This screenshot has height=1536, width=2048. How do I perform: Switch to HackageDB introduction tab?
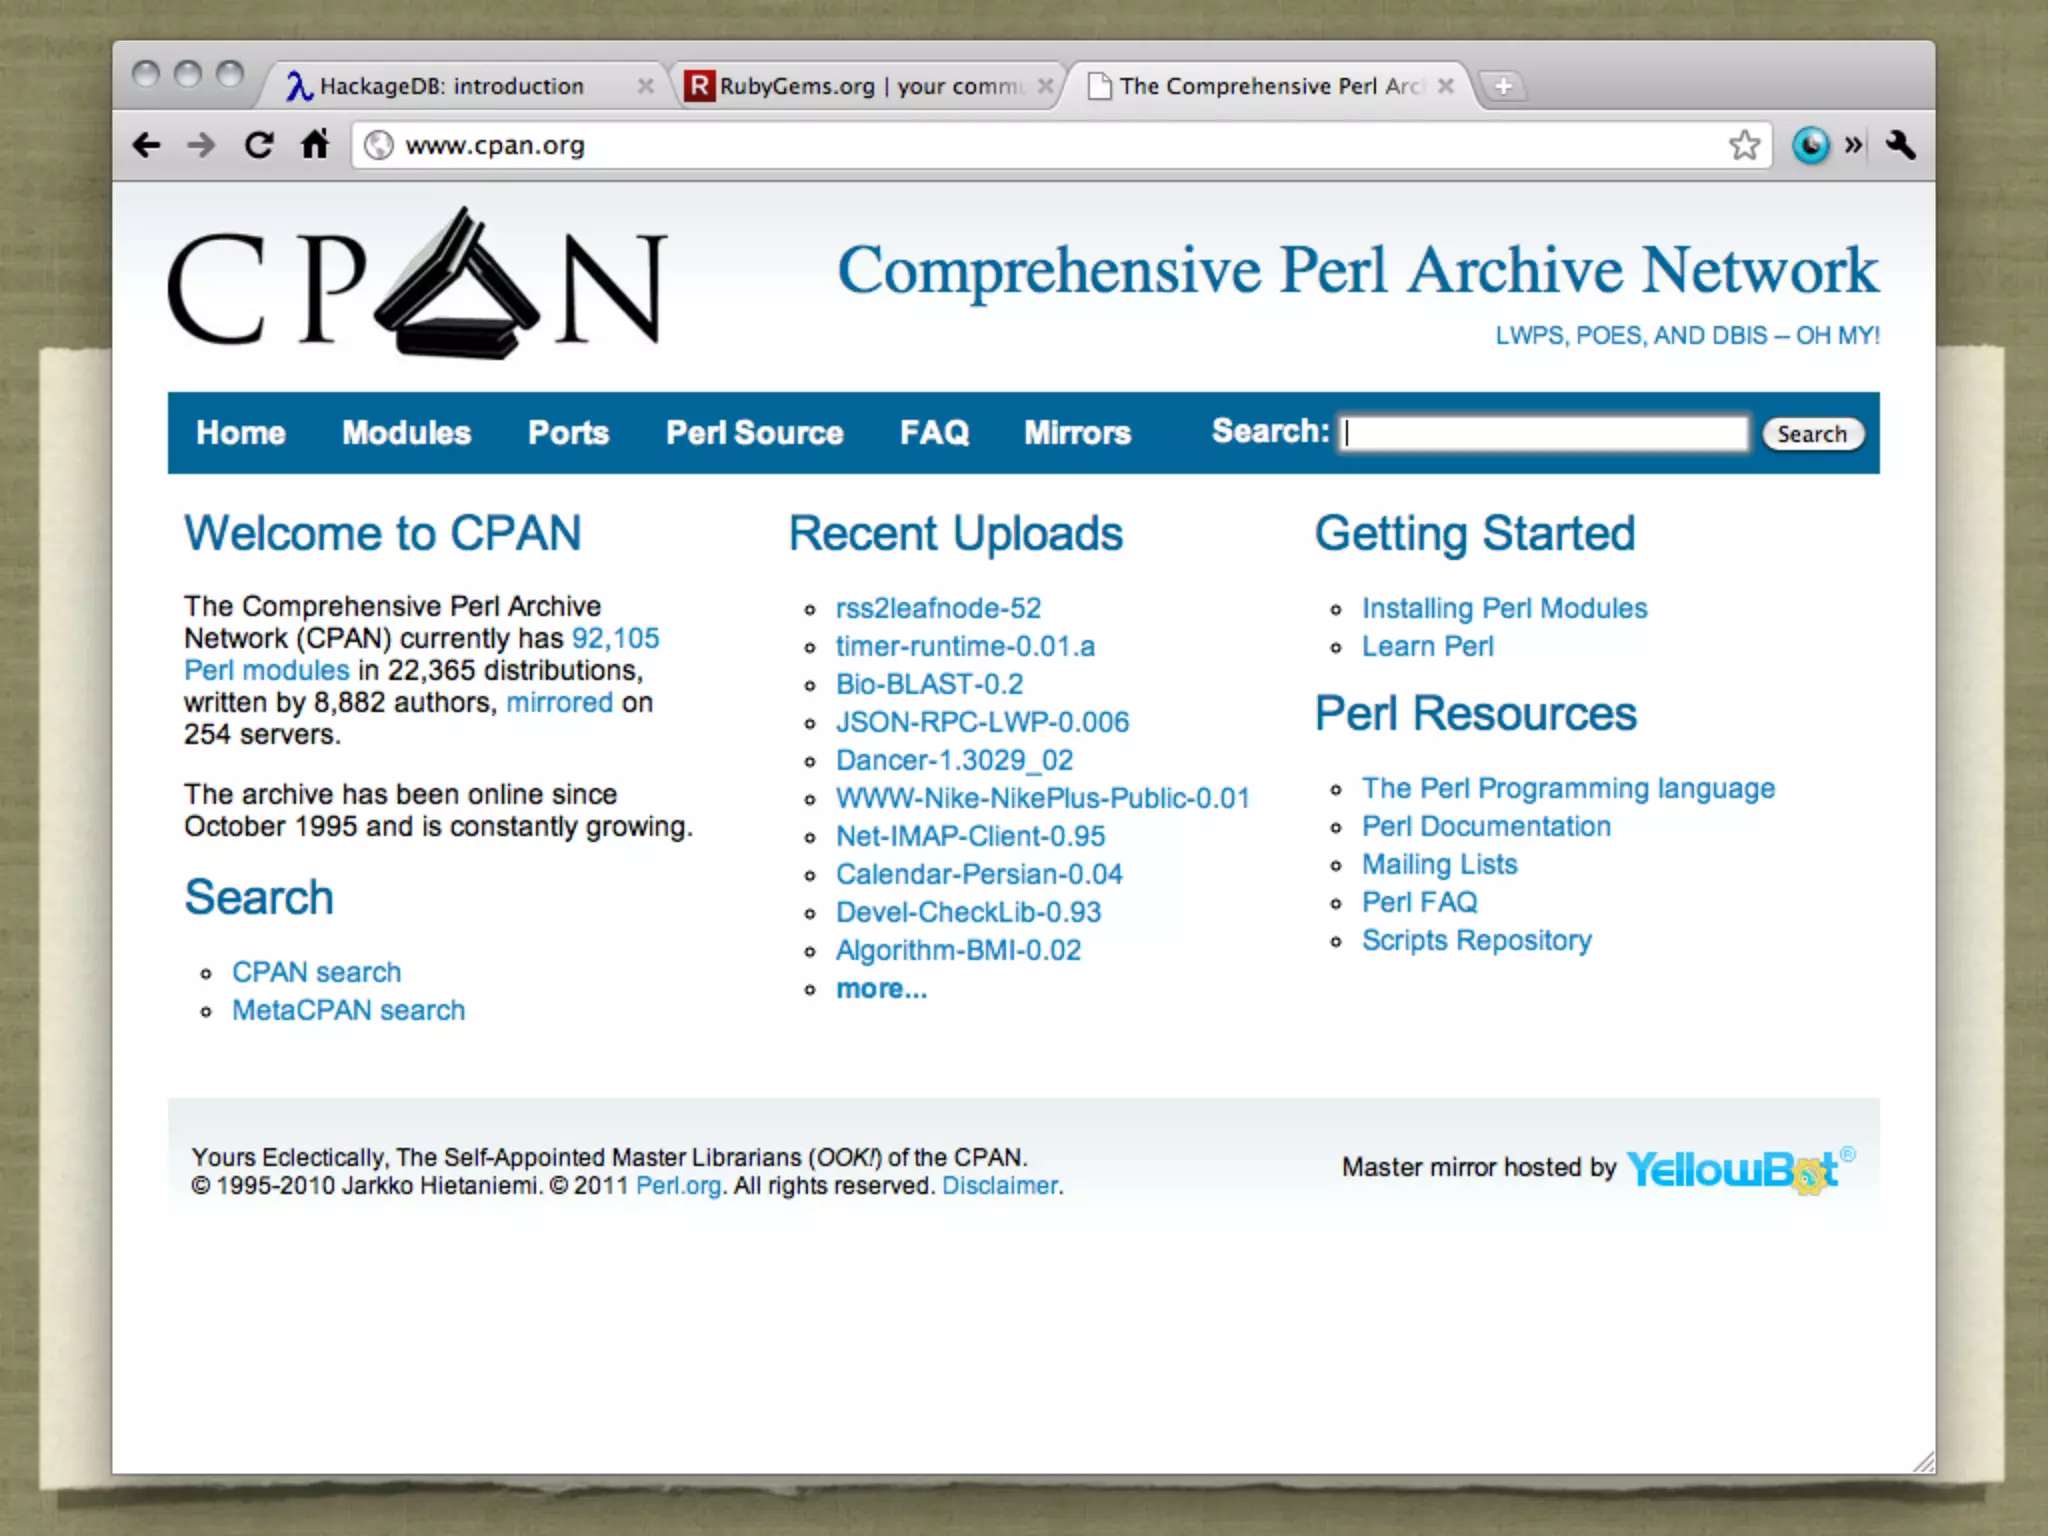click(x=450, y=87)
